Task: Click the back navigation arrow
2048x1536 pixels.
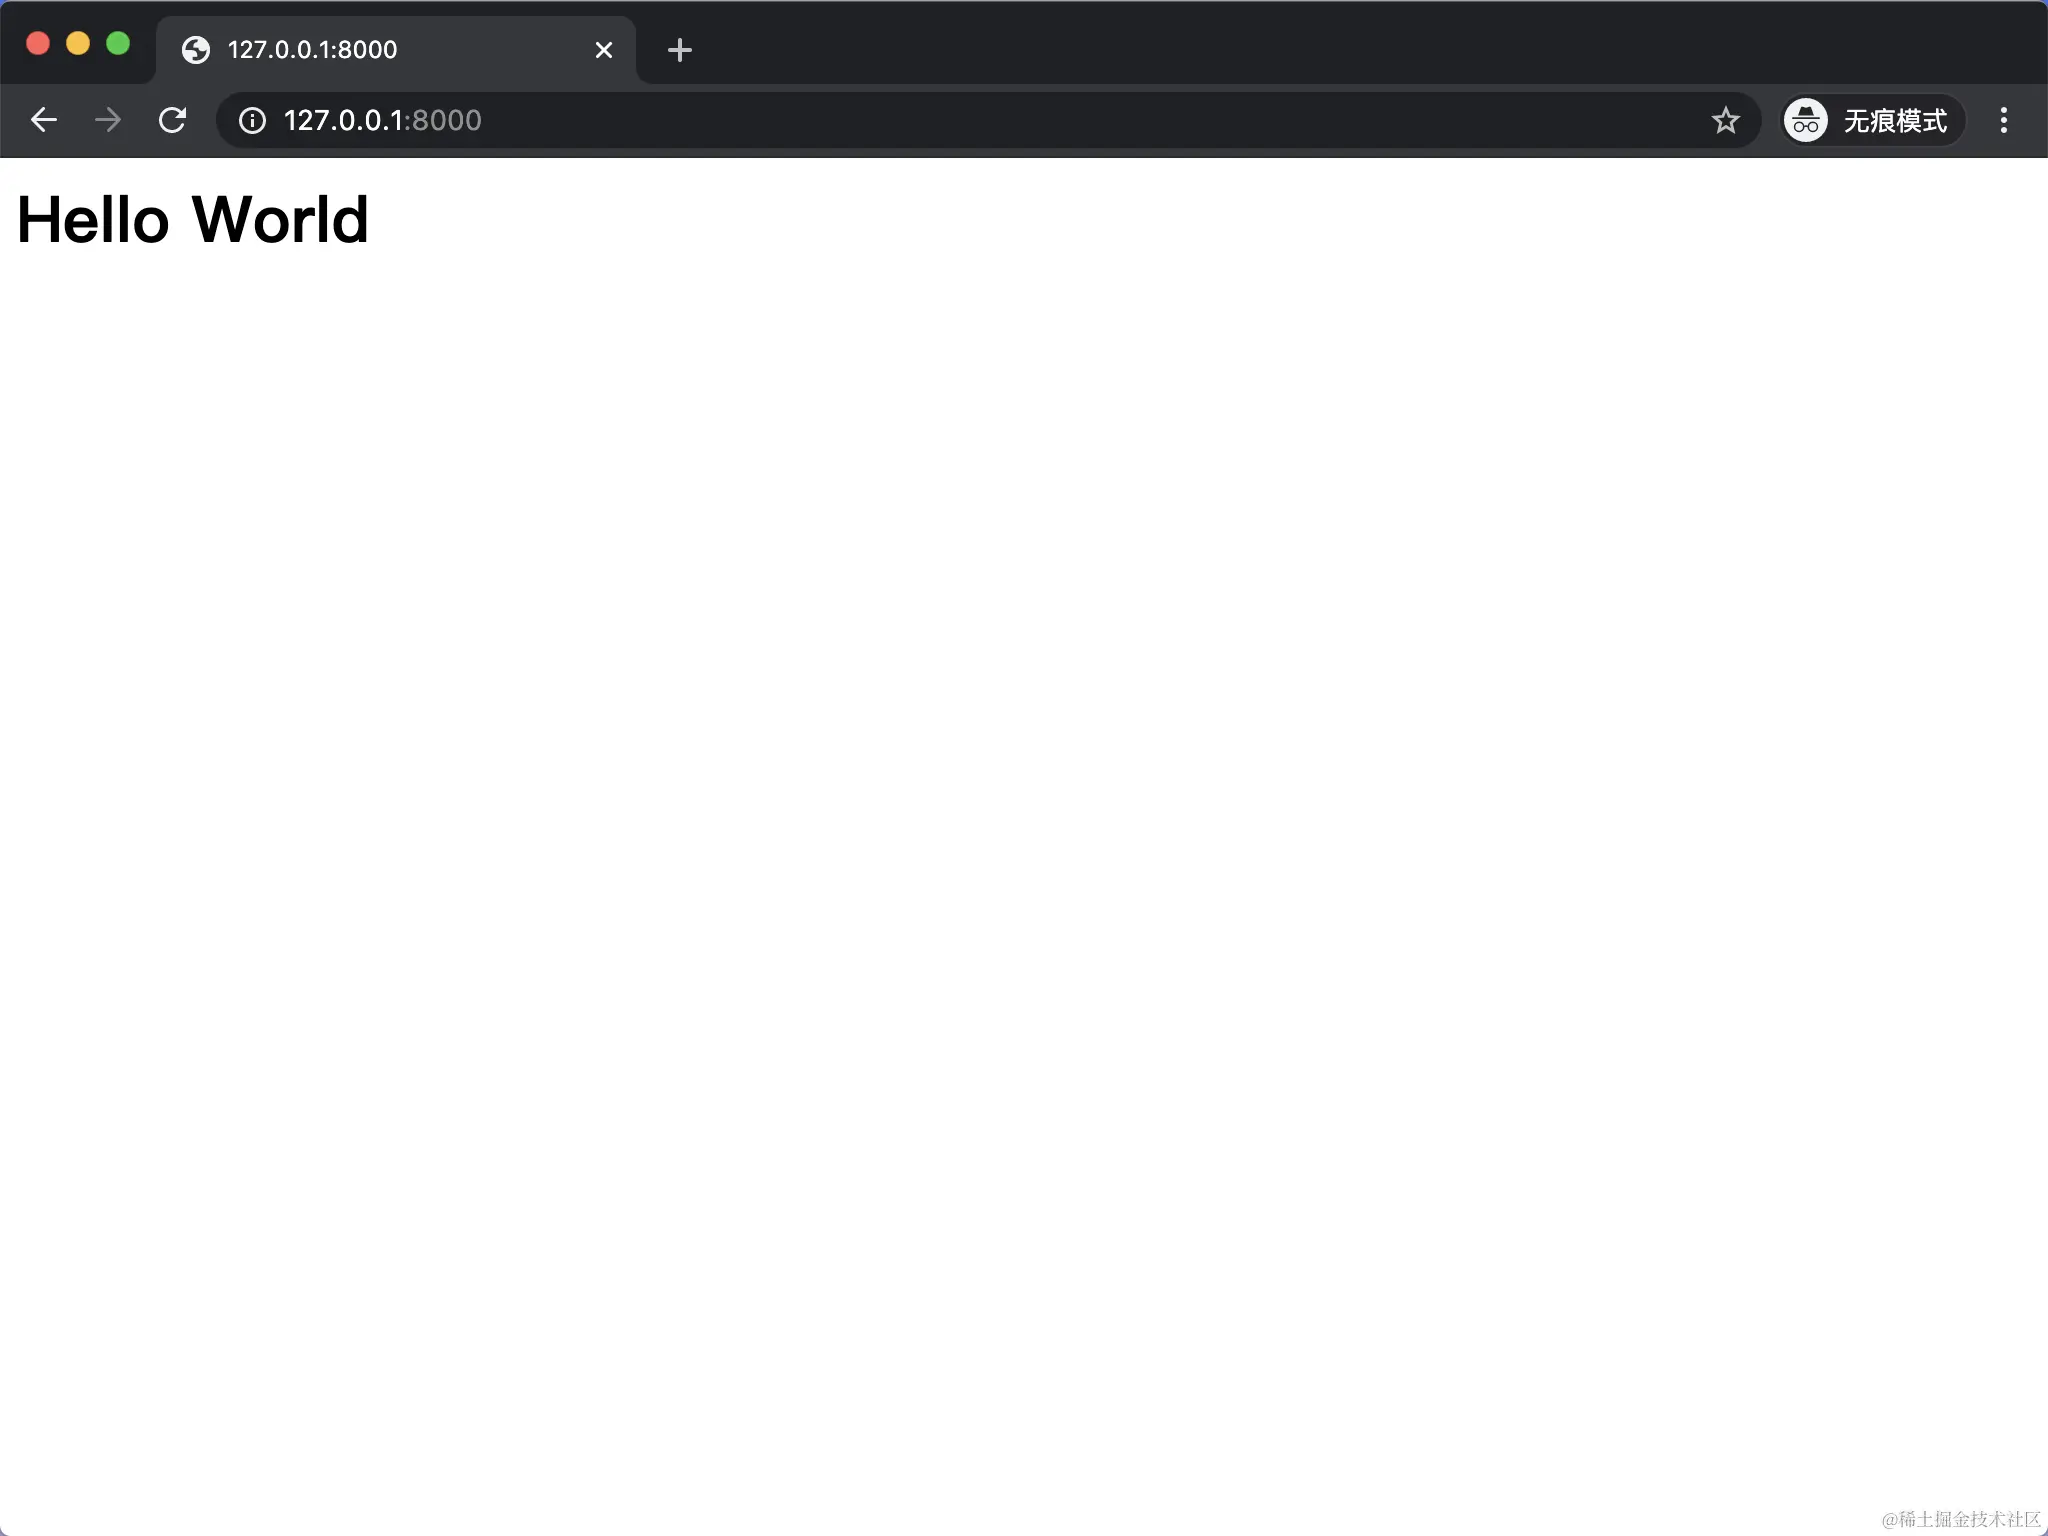Action: (x=44, y=119)
